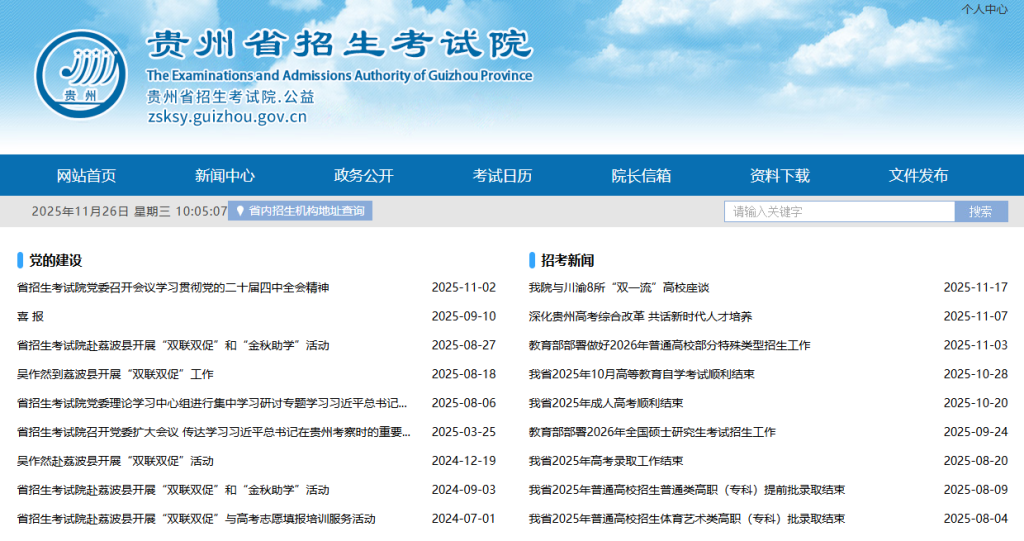Open 我省2025年高考录取工作结束 article
Image resolution: width=1024 pixels, height=541 pixels.
click(606, 461)
